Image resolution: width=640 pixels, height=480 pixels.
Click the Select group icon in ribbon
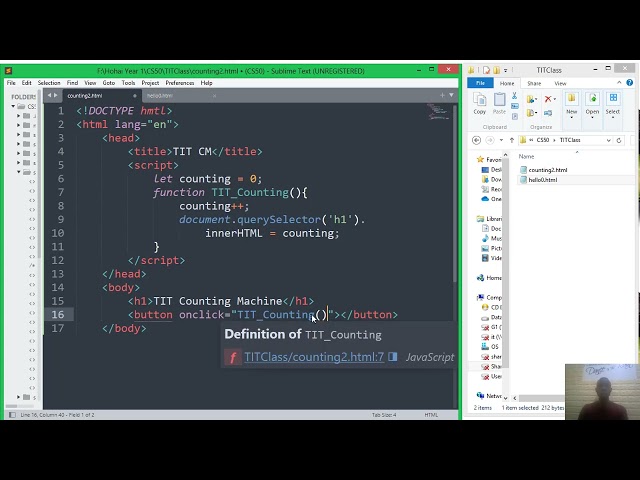point(613,98)
